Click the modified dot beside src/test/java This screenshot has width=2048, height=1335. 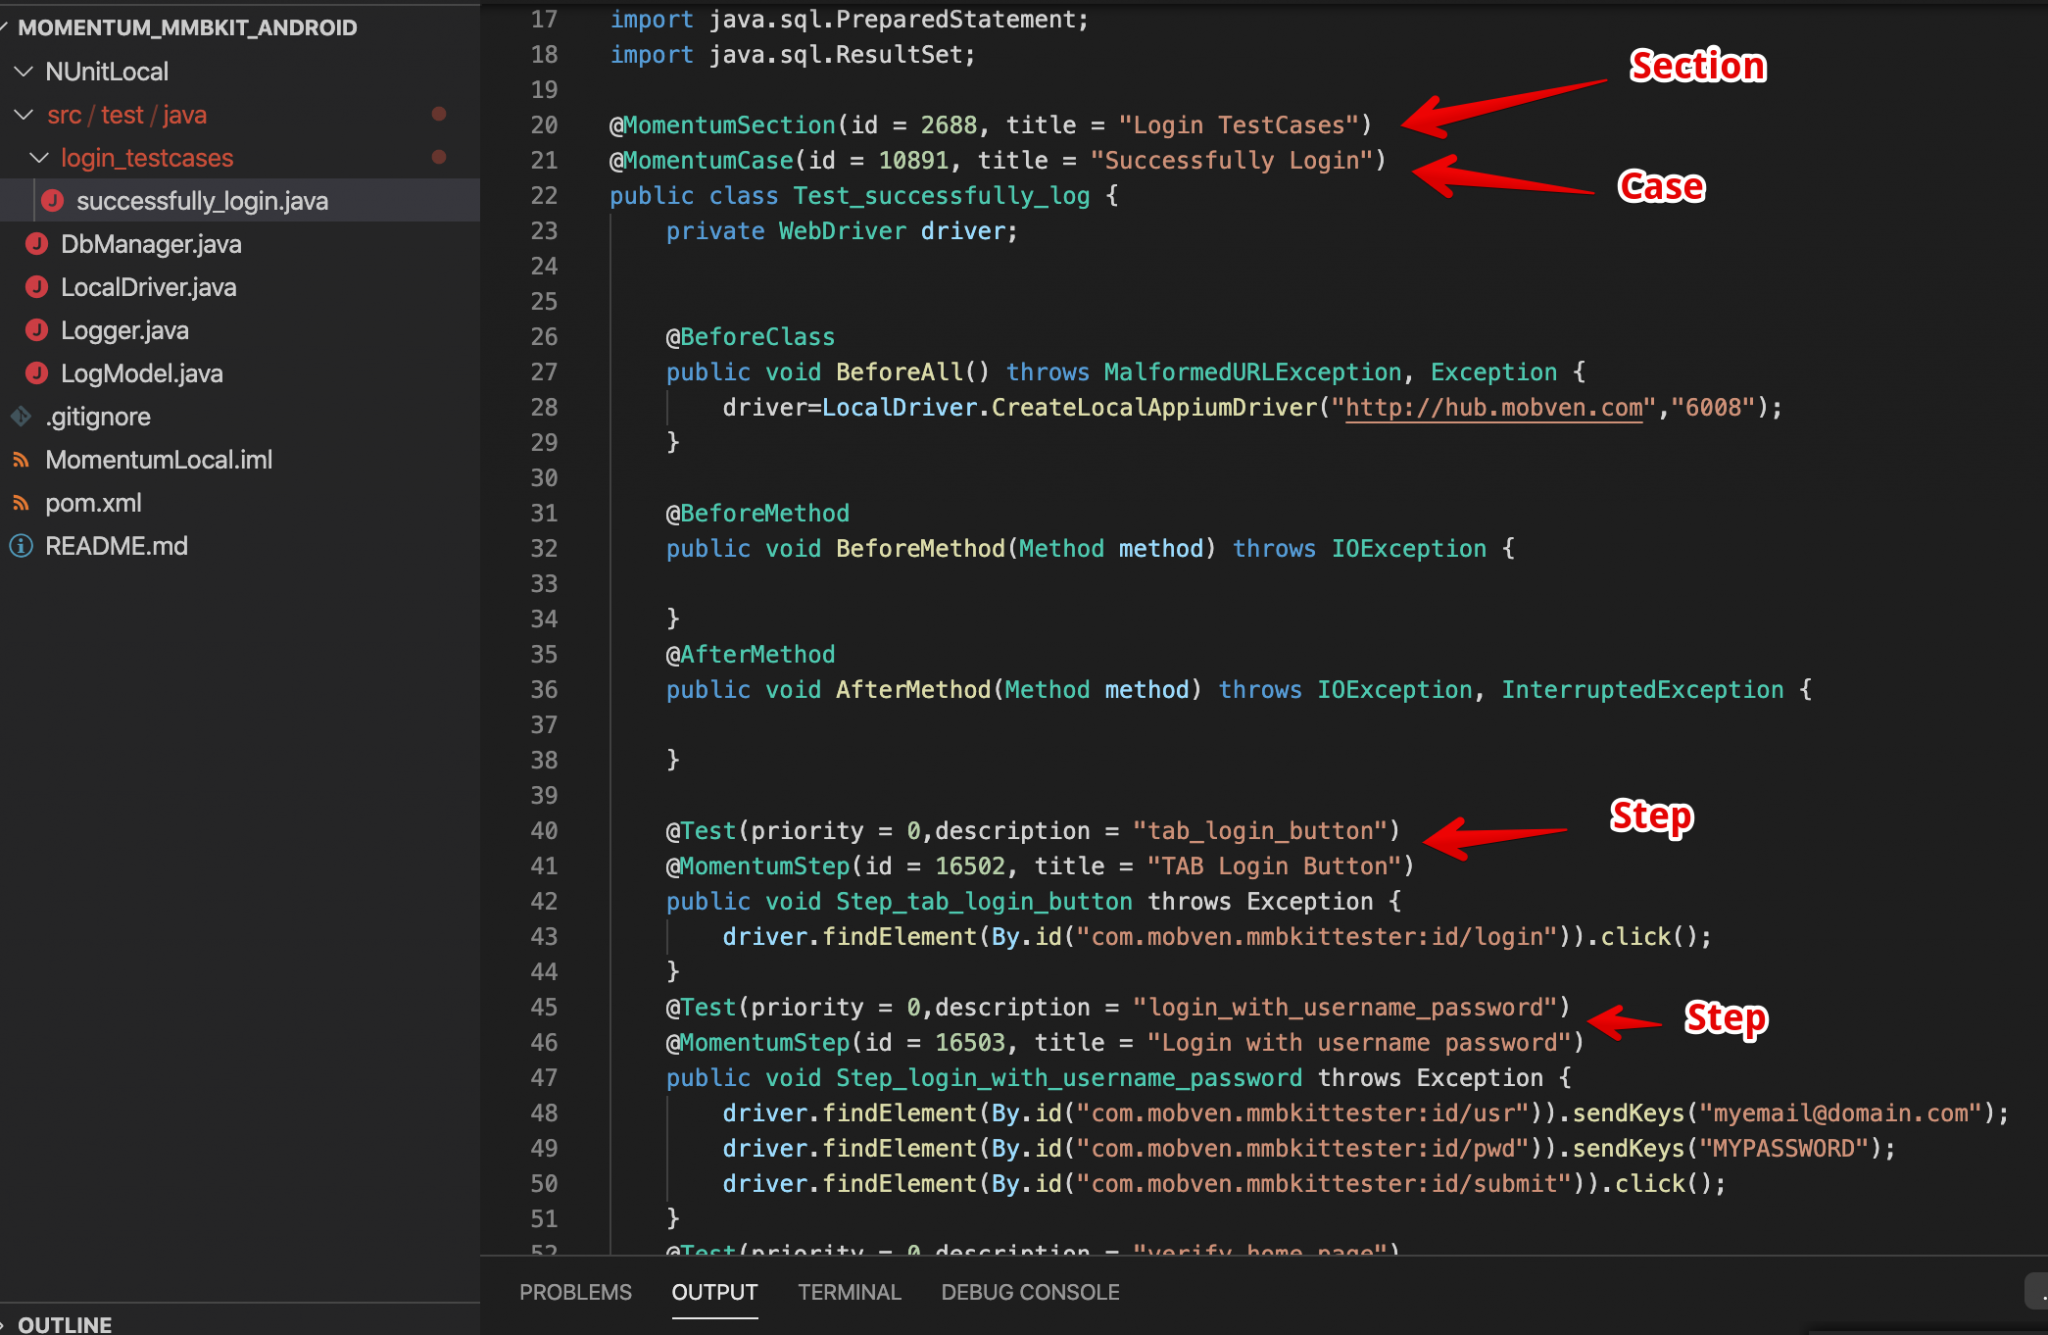[439, 114]
